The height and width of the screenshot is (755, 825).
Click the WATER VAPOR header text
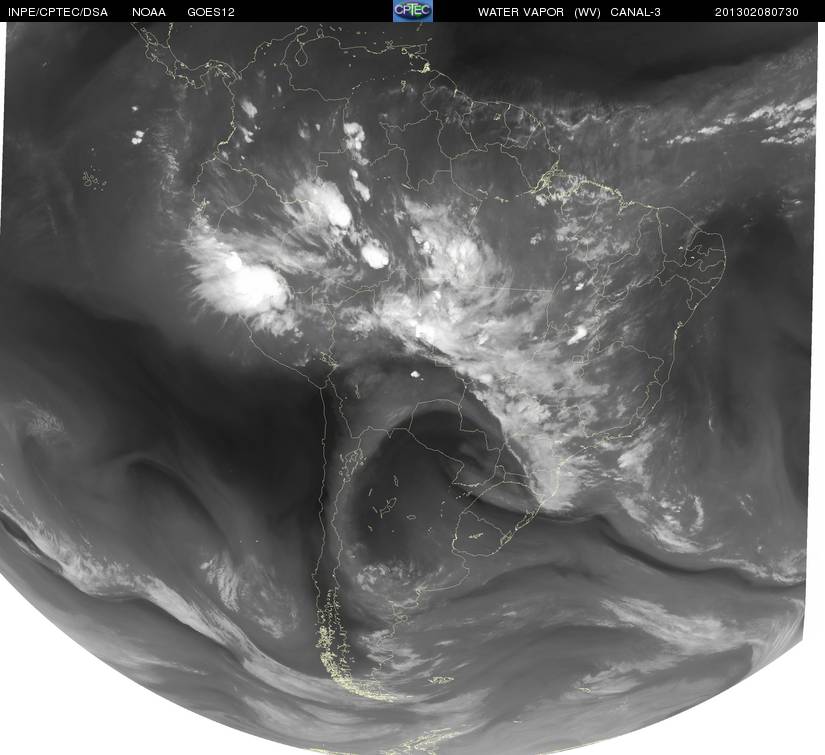coord(521,12)
